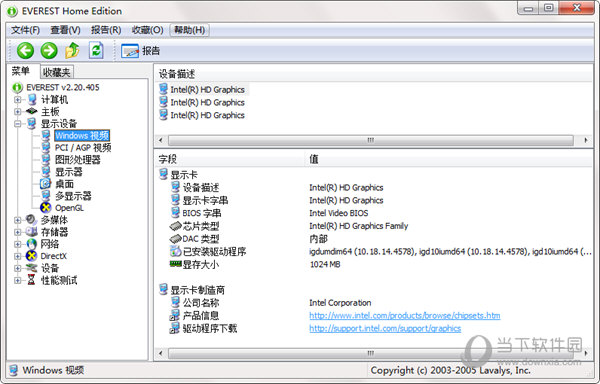Select the Windows 視频 tree item

pyautogui.click(x=82, y=135)
